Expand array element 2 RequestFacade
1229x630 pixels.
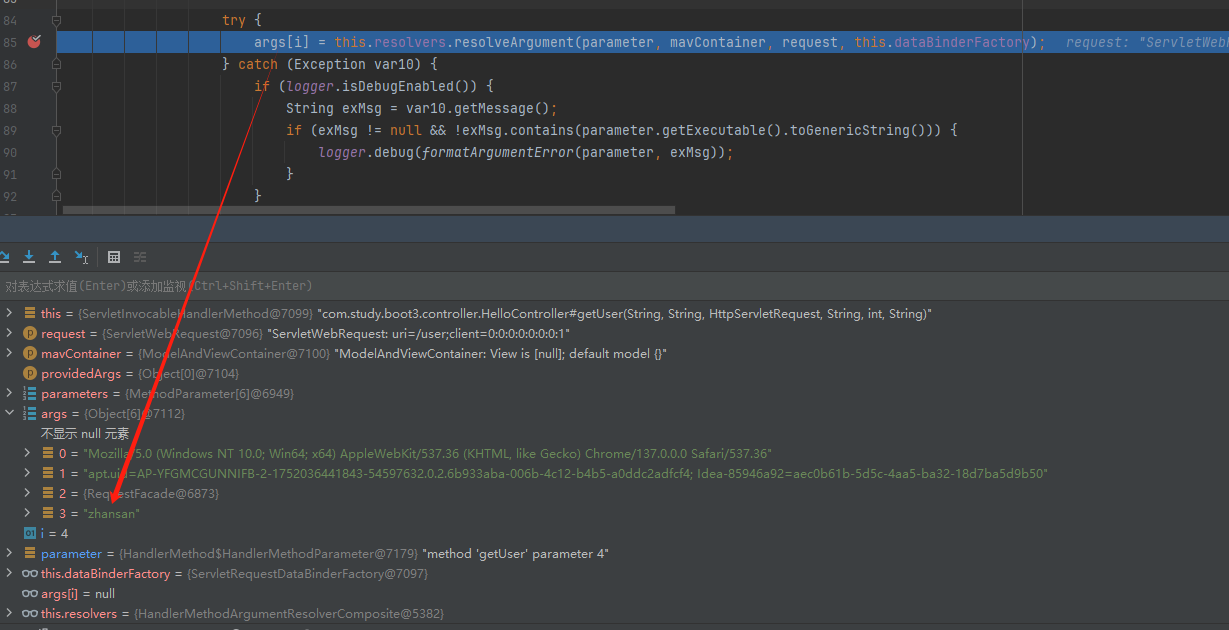(x=29, y=493)
